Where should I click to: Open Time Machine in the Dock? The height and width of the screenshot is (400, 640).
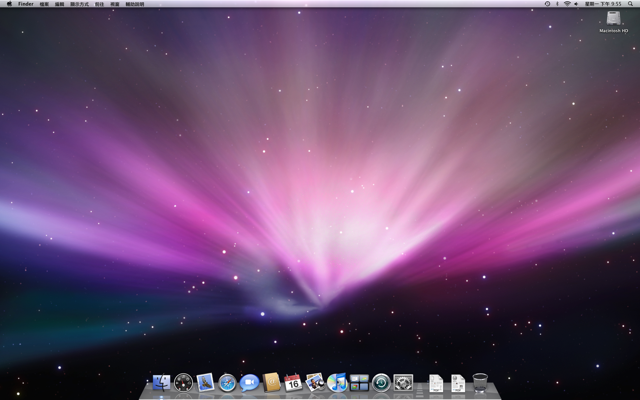(x=381, y=383)
